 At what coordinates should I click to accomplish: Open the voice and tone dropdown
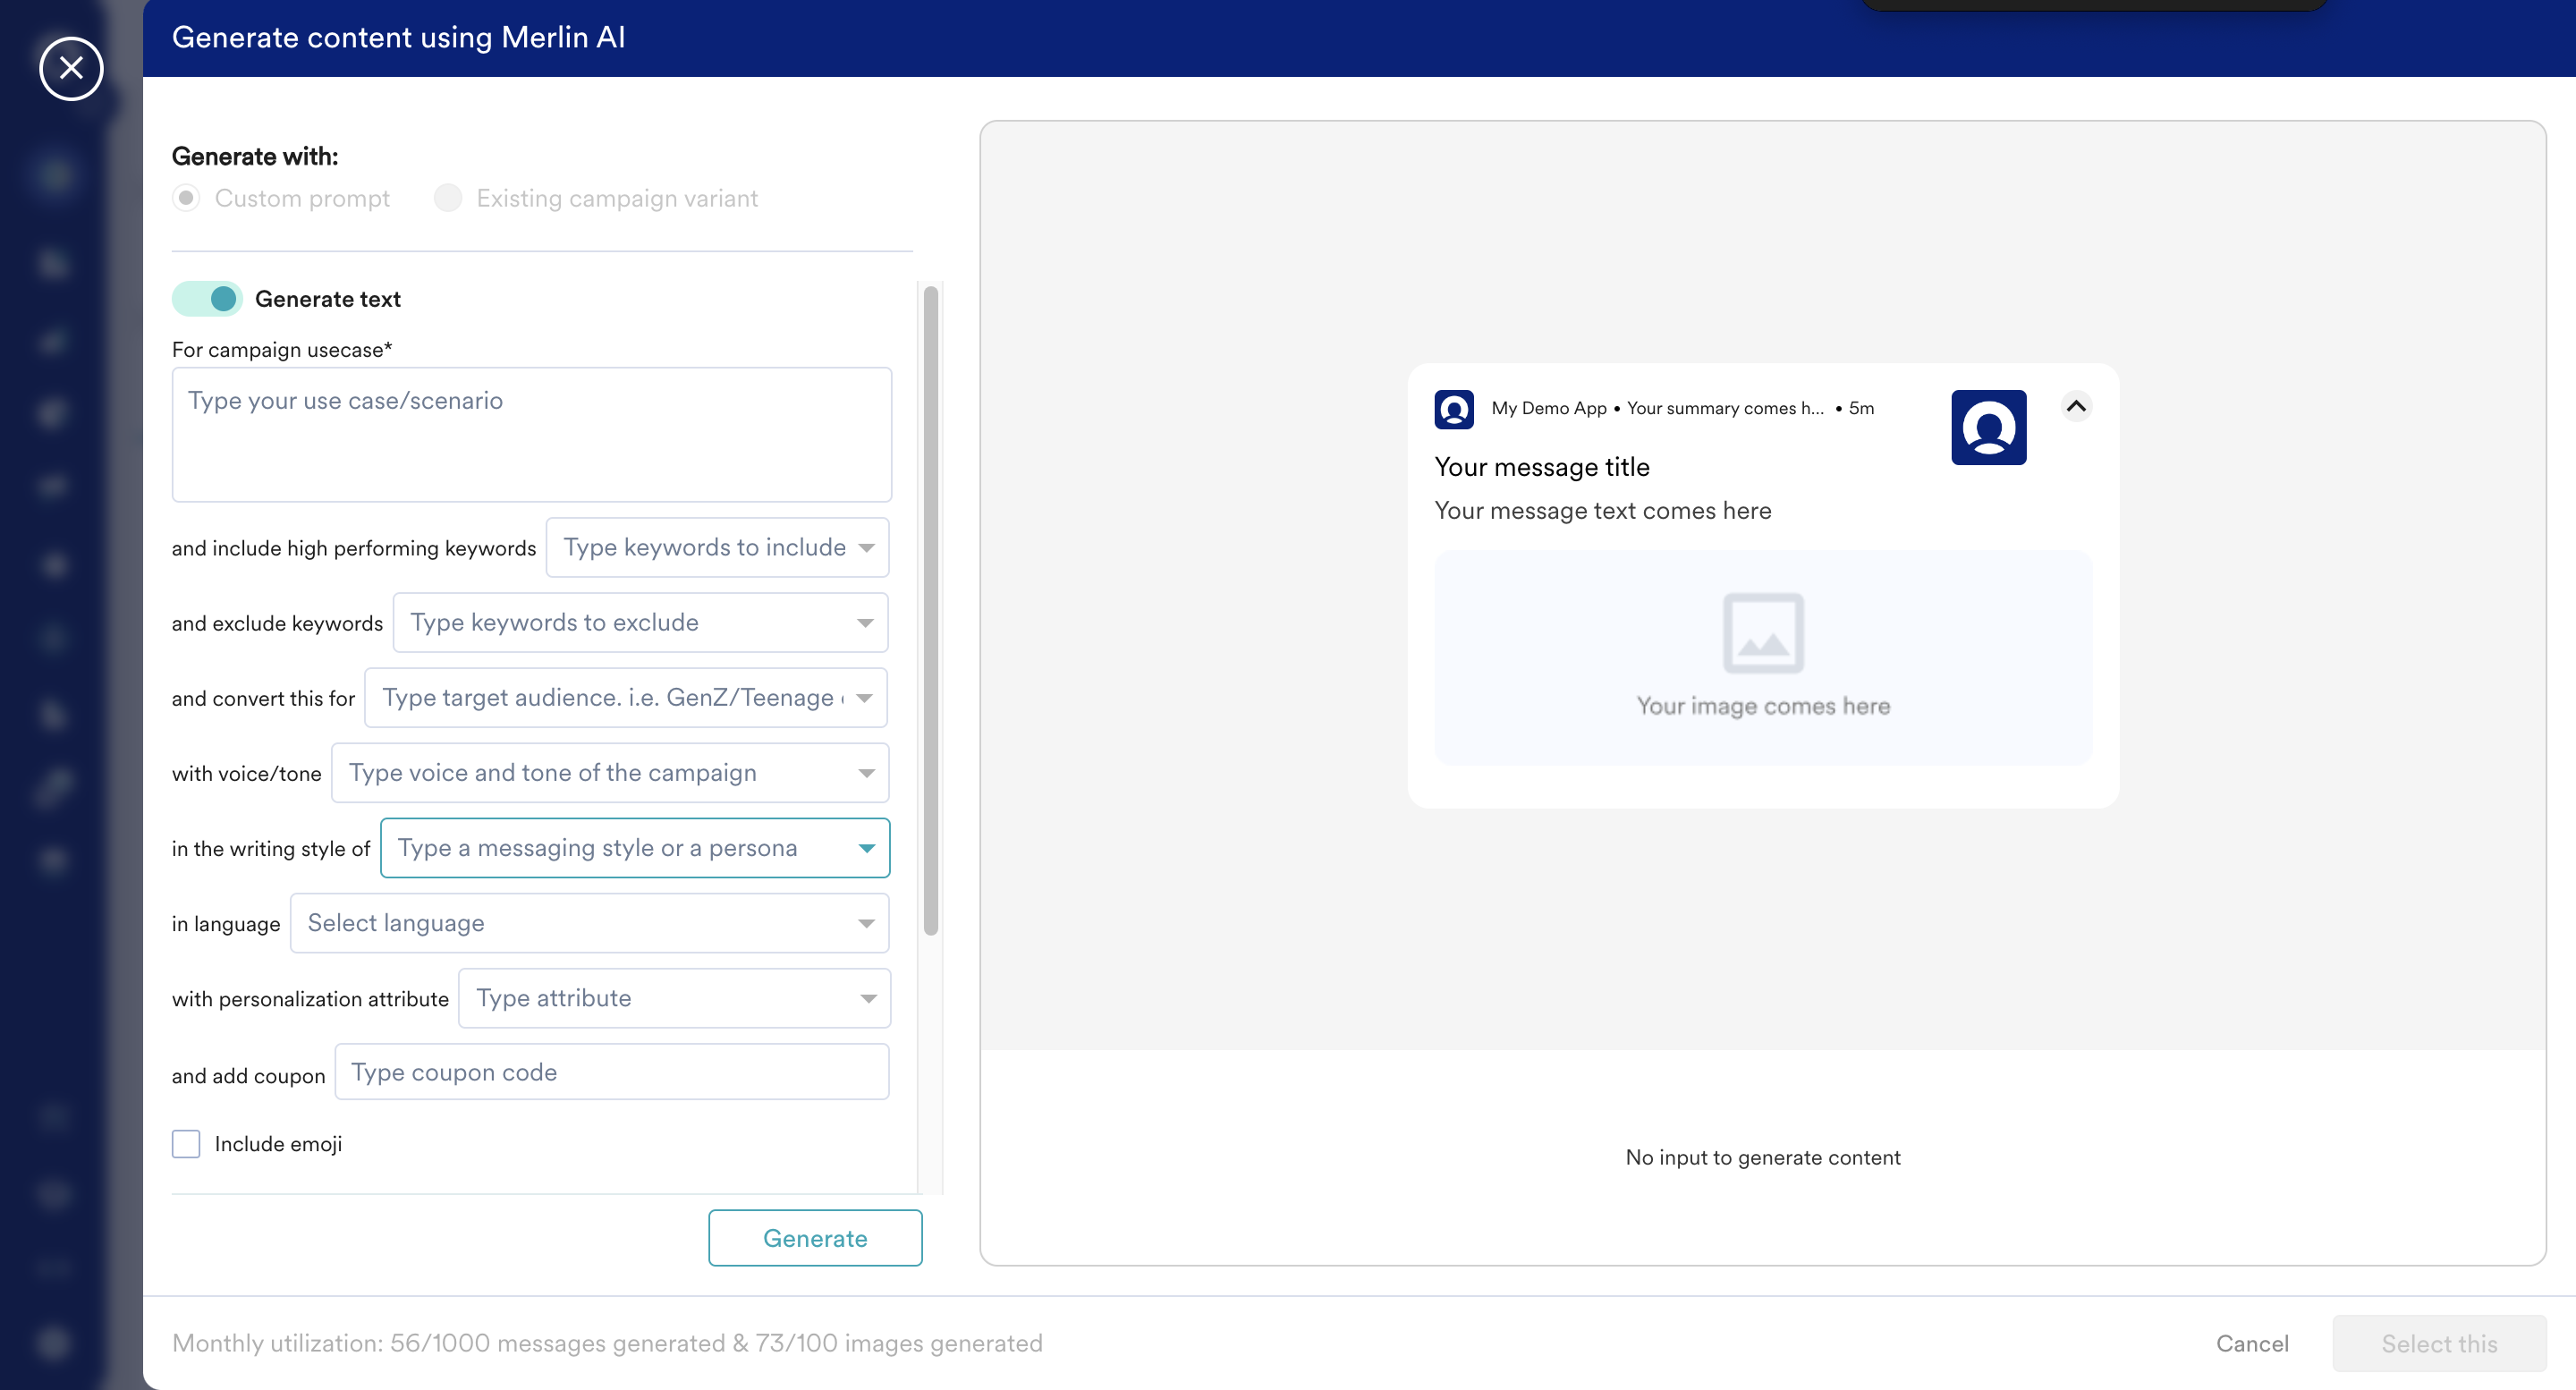click(866, 773)
